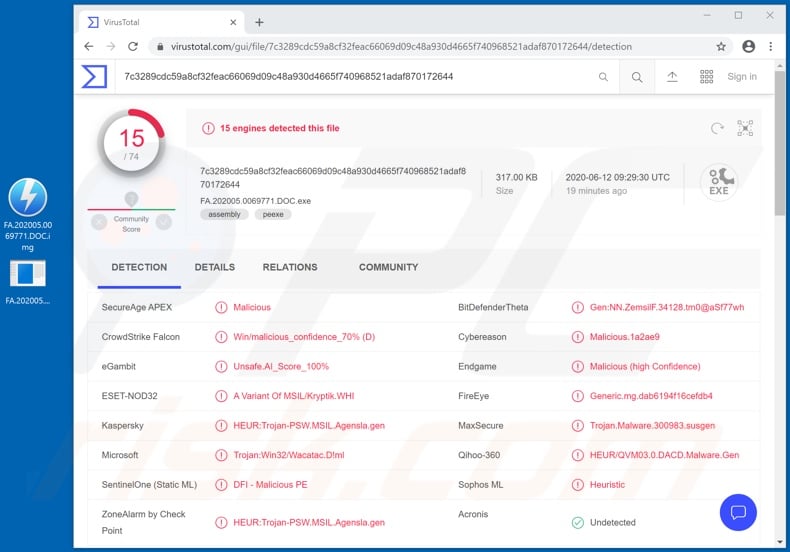Click eGambit Unsafe.AI_Score_100% result
Viewport: 790px width, 552px height.
tap(281, 366)
